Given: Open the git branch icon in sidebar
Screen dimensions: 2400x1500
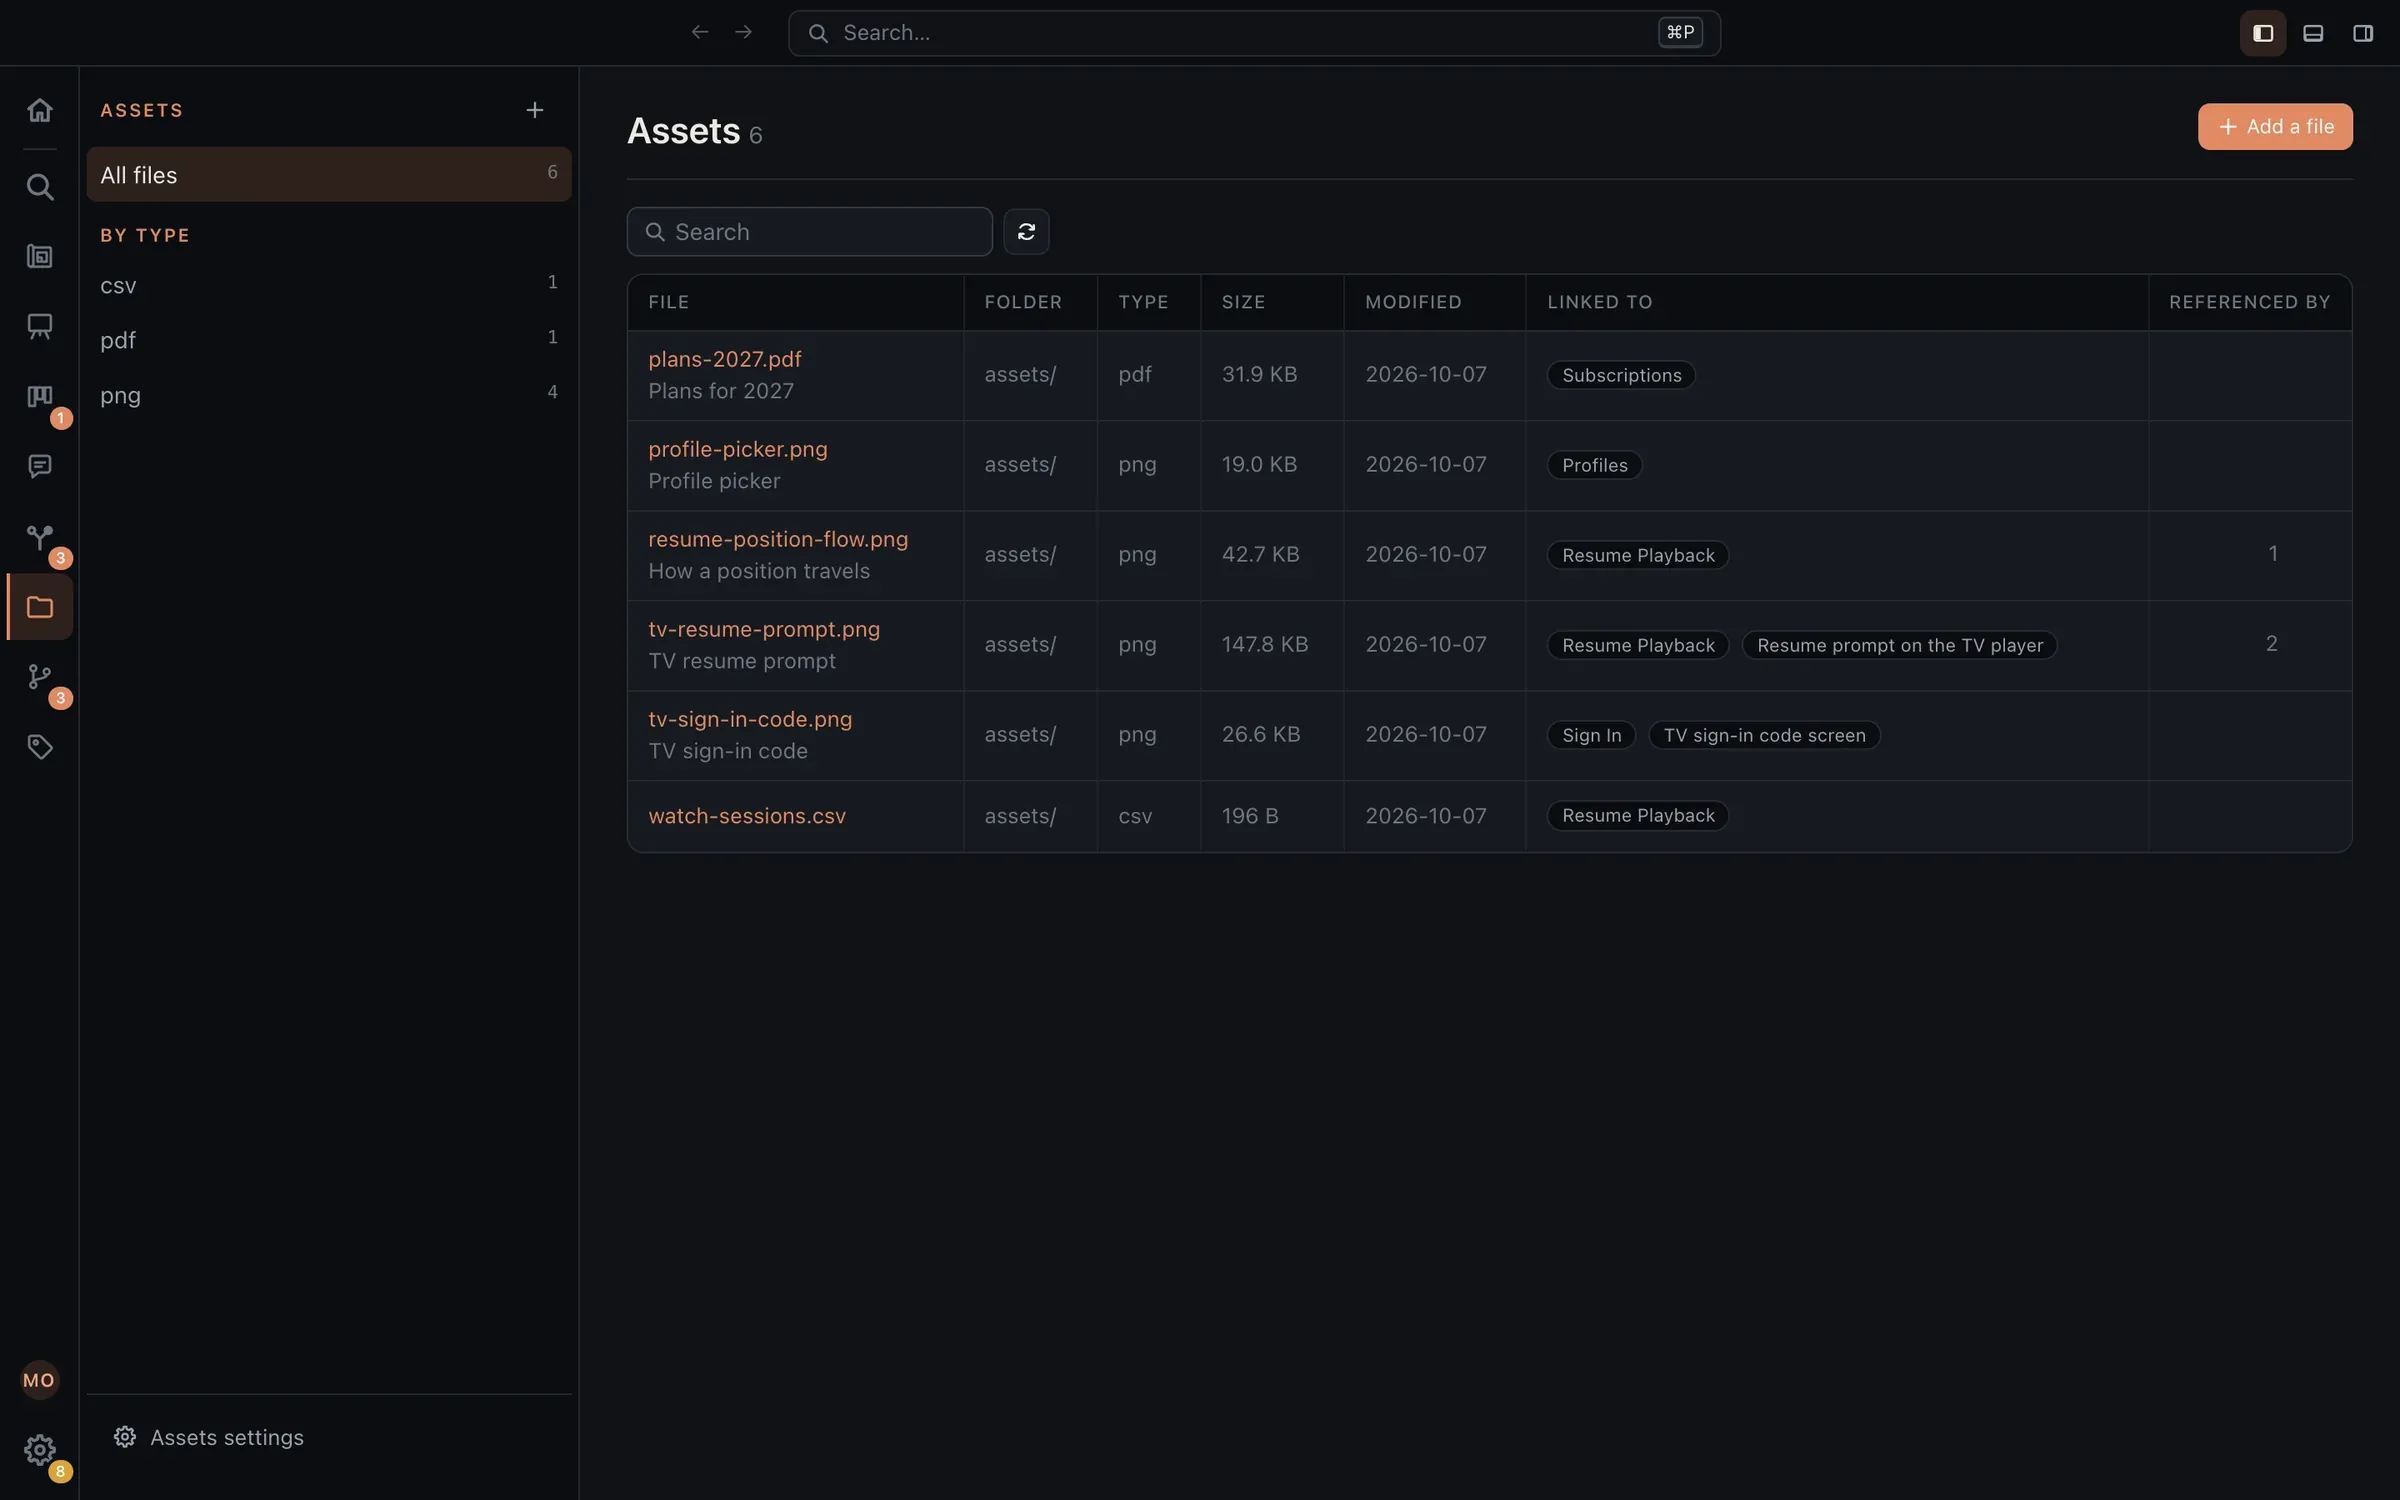Looking at the screenshot, I should point(40,677).
